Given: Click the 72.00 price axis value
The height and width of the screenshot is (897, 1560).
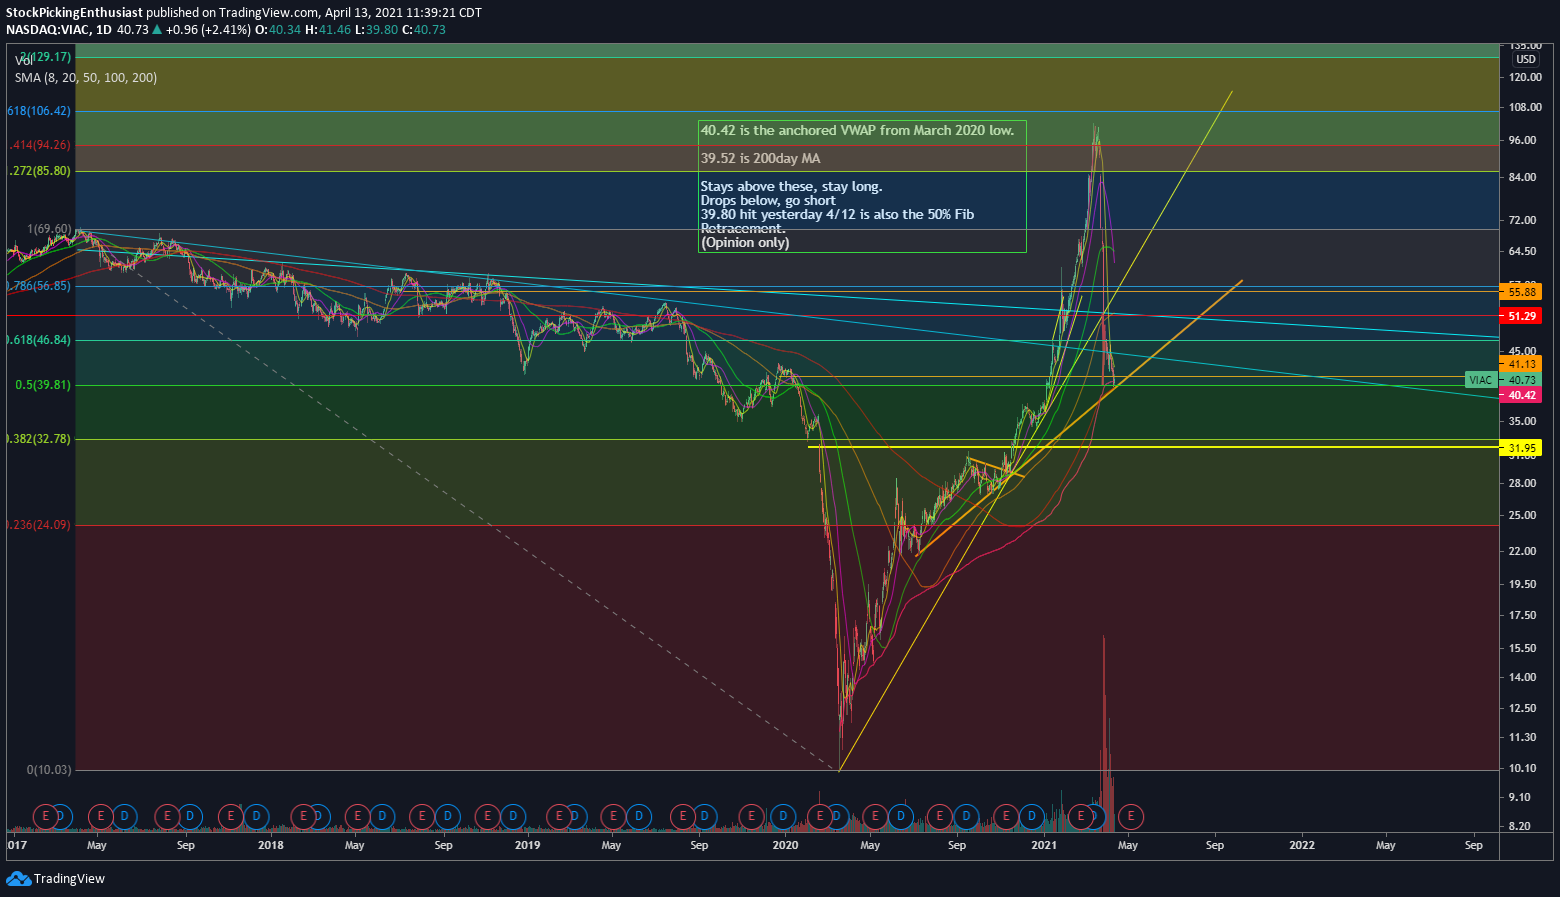Looking at the screenshot, I should coord(1524,220).
